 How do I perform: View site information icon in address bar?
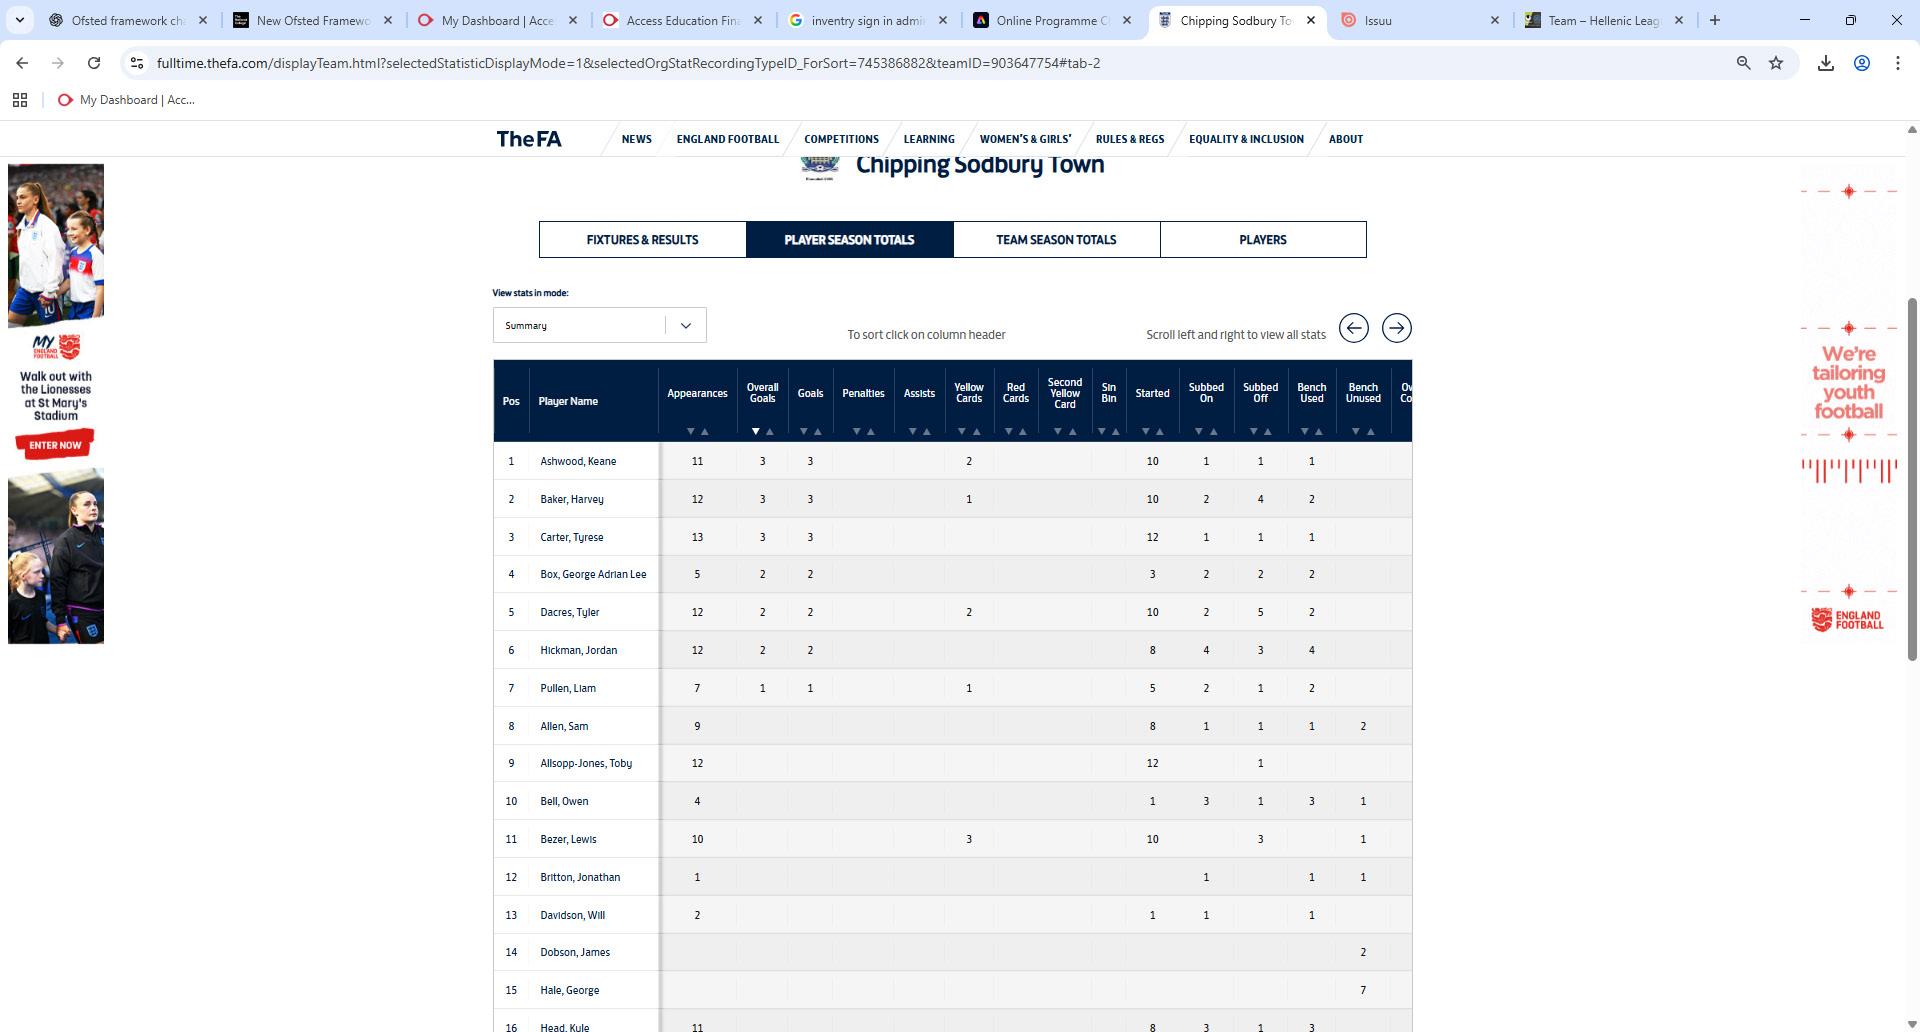click(138, 63)
